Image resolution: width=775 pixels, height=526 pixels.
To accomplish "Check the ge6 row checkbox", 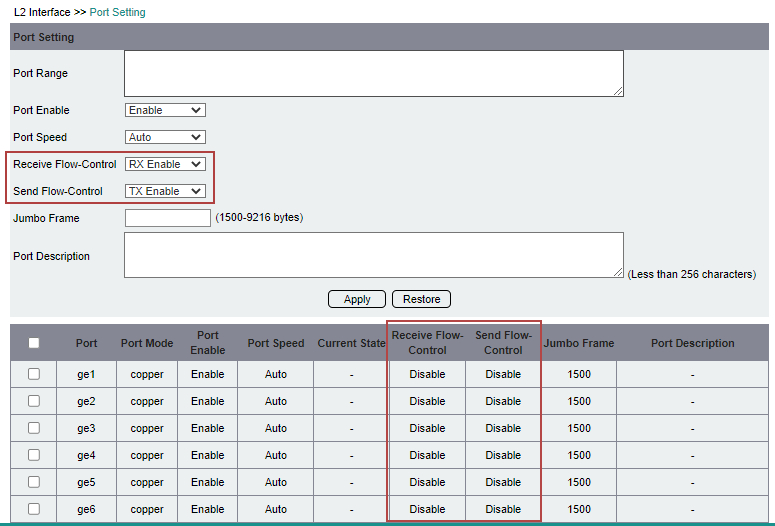I will pos(34,509).
